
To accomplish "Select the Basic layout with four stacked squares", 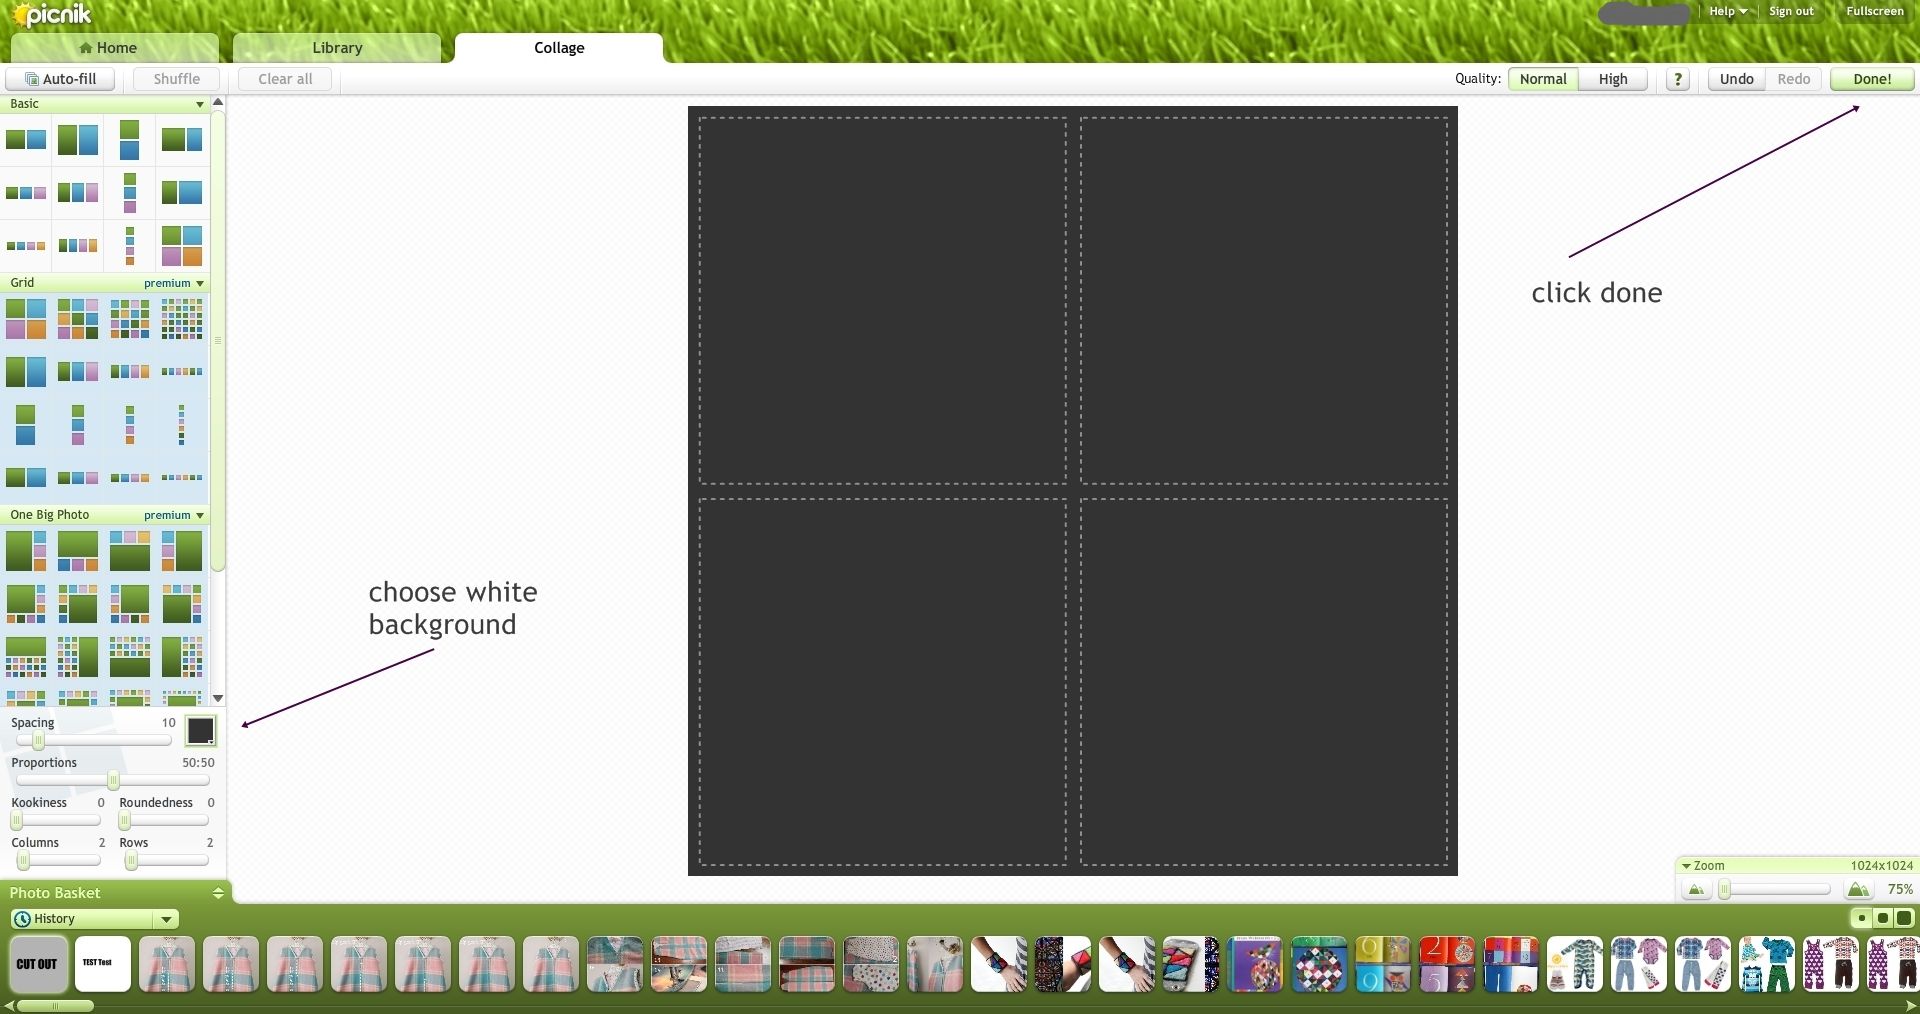I will [x=130, y=245].
